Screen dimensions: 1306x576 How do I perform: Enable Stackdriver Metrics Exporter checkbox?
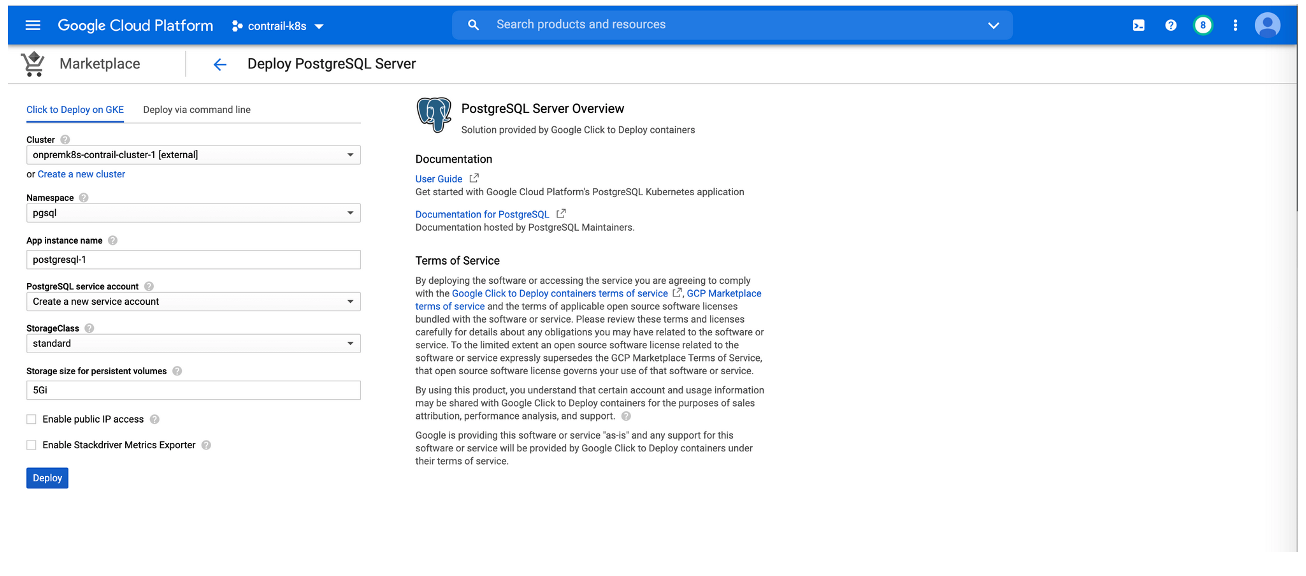pyautogui.click(x=32, y=445)
